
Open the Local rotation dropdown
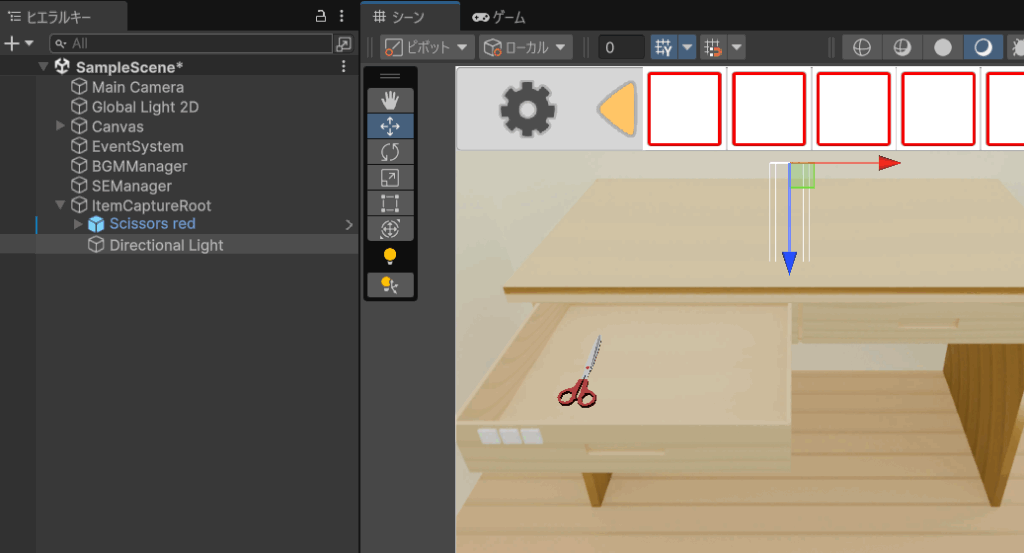[526, 48]
